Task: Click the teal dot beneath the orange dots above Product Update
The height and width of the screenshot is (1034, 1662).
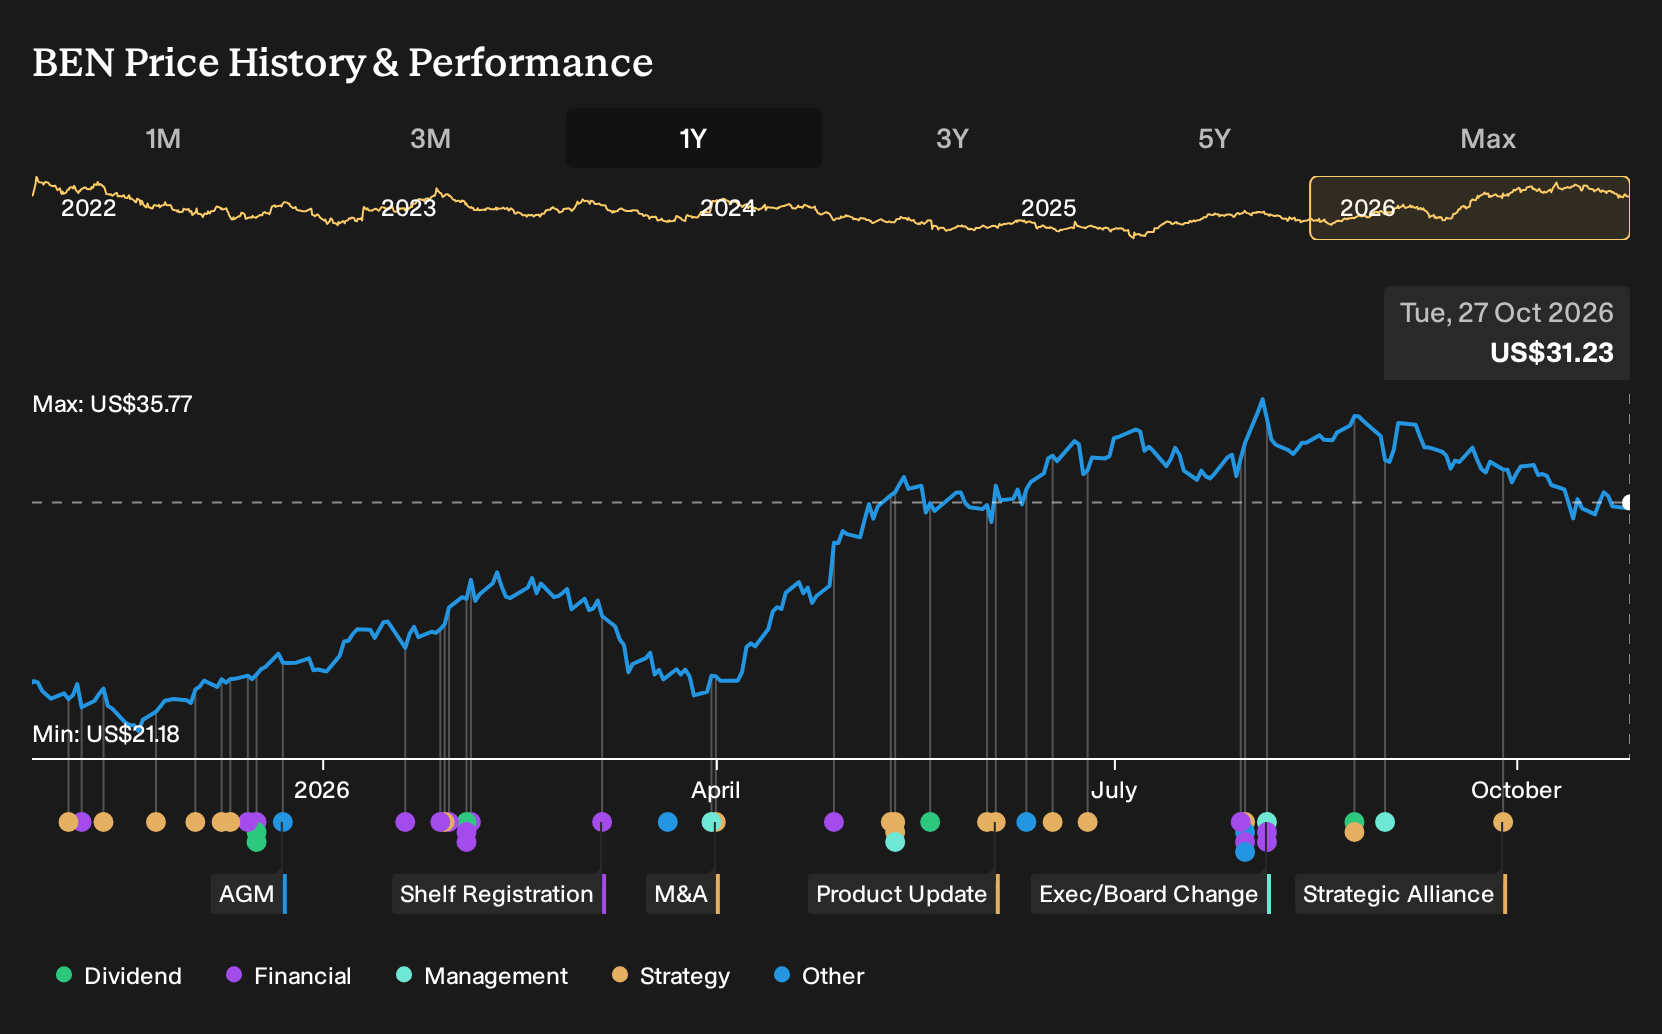Action: tap(895, 842)
